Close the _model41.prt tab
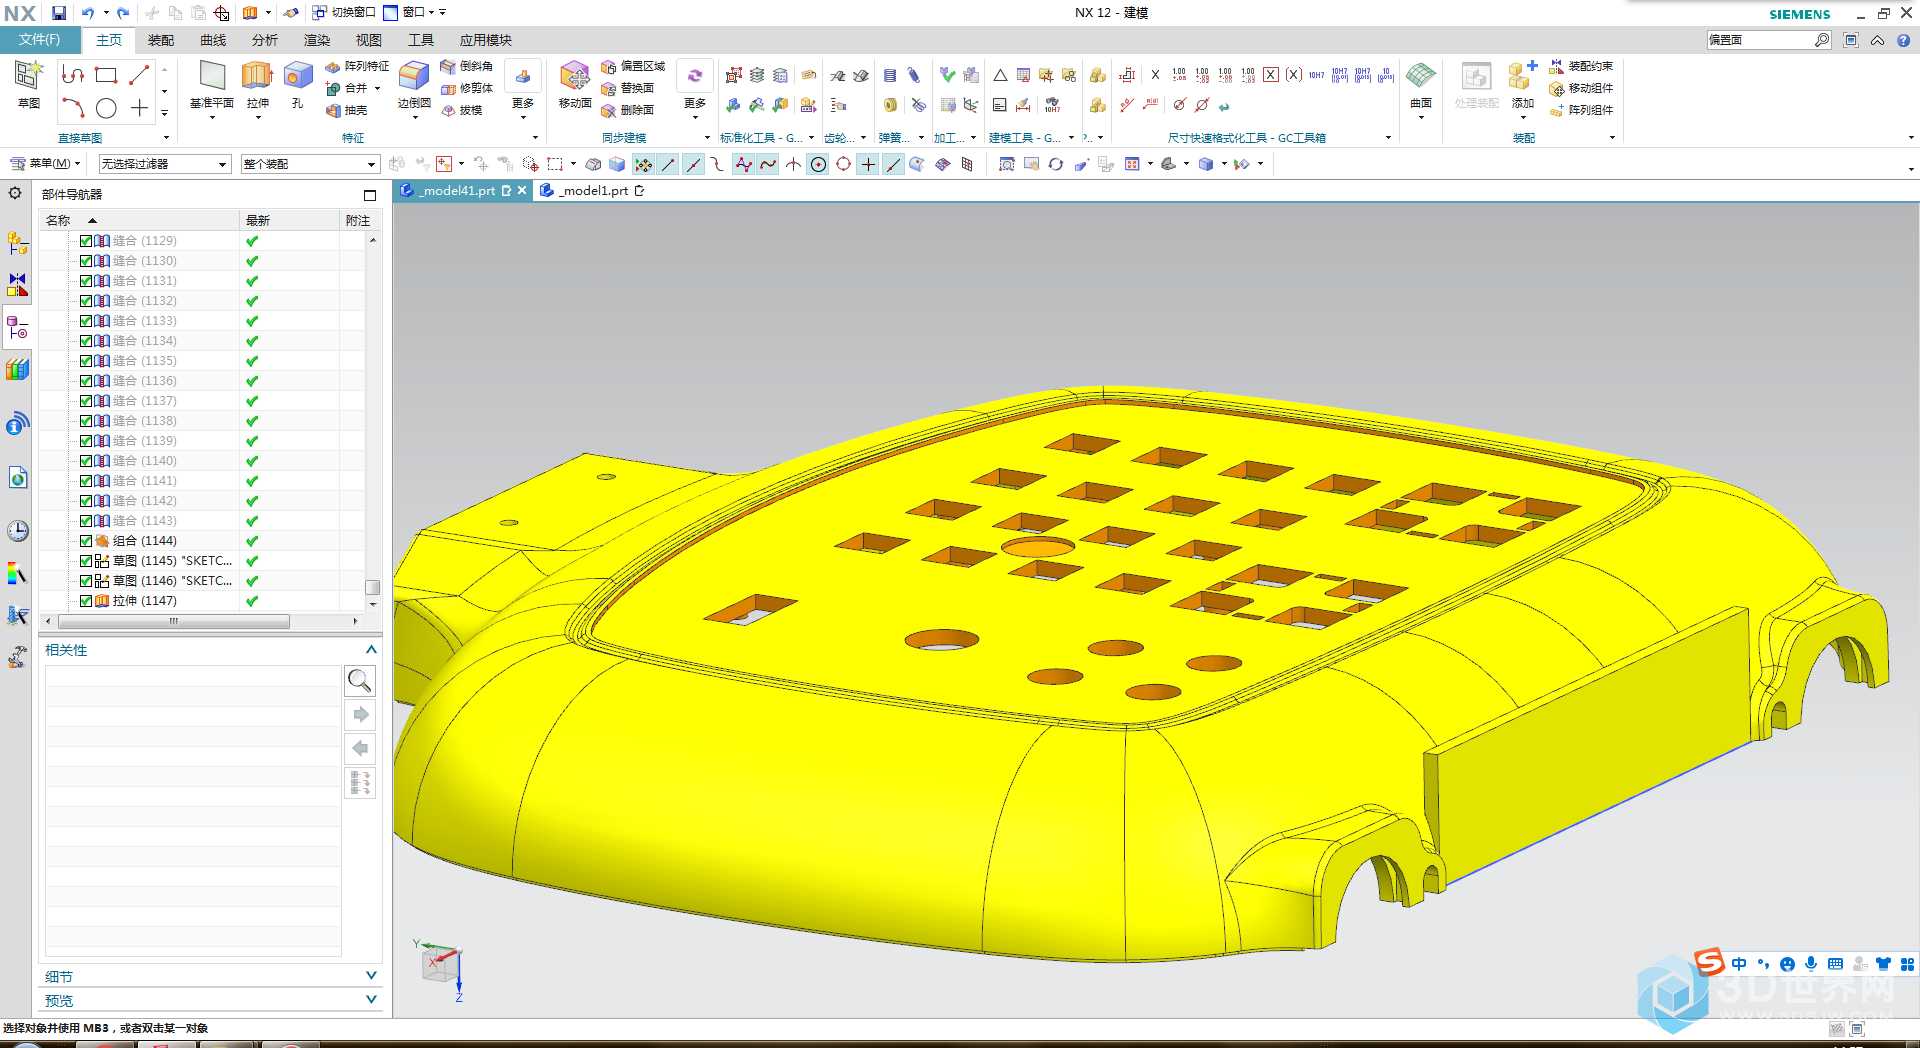This screenshot has width=1920, height=1048. point(522,190)
